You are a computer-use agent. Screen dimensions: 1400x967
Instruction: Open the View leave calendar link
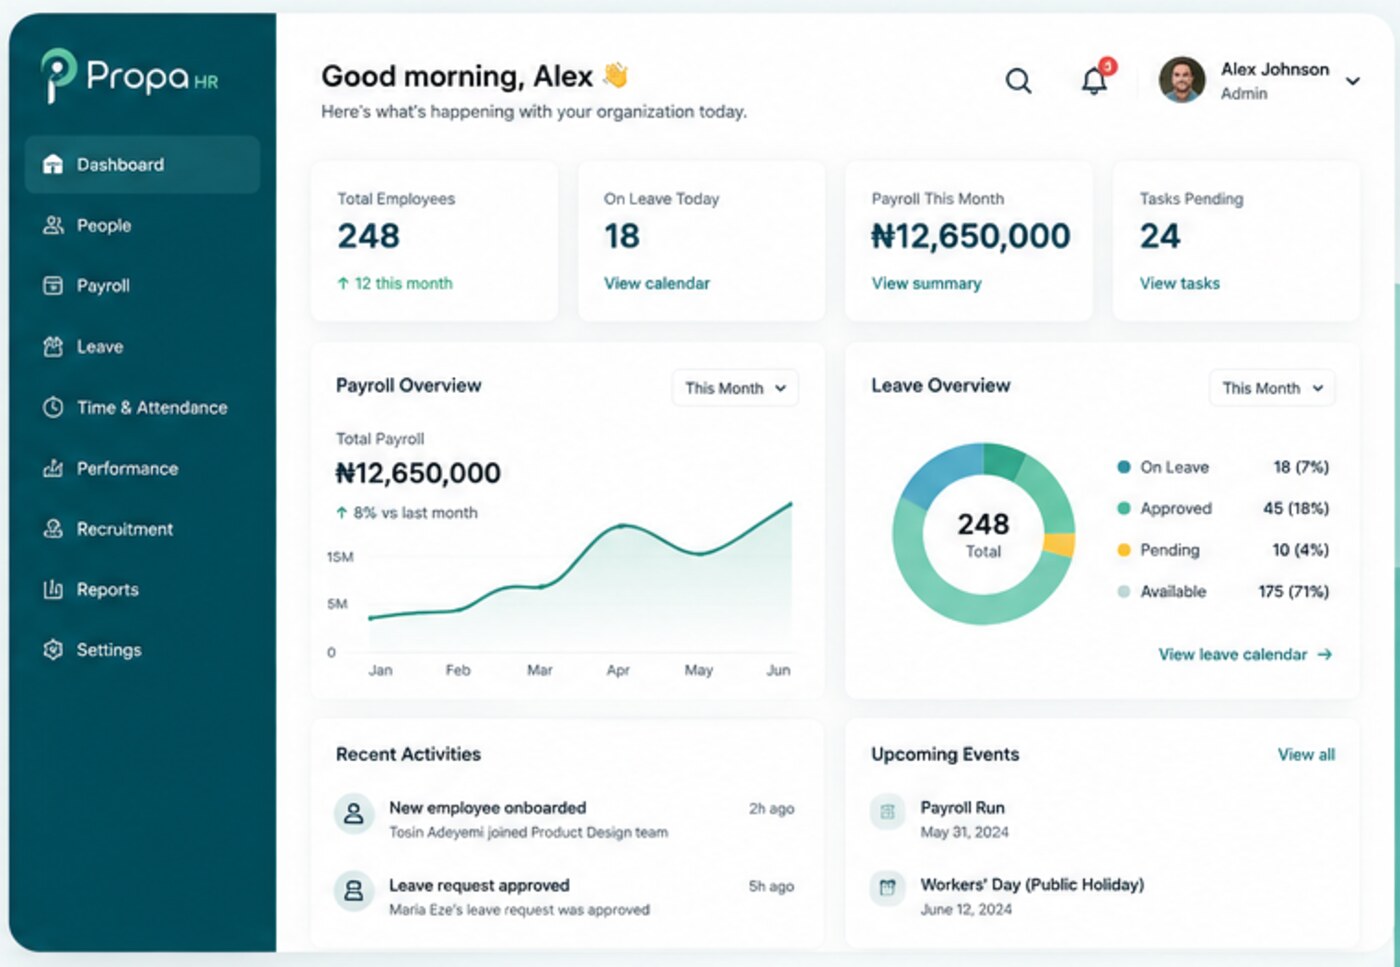1233,654
